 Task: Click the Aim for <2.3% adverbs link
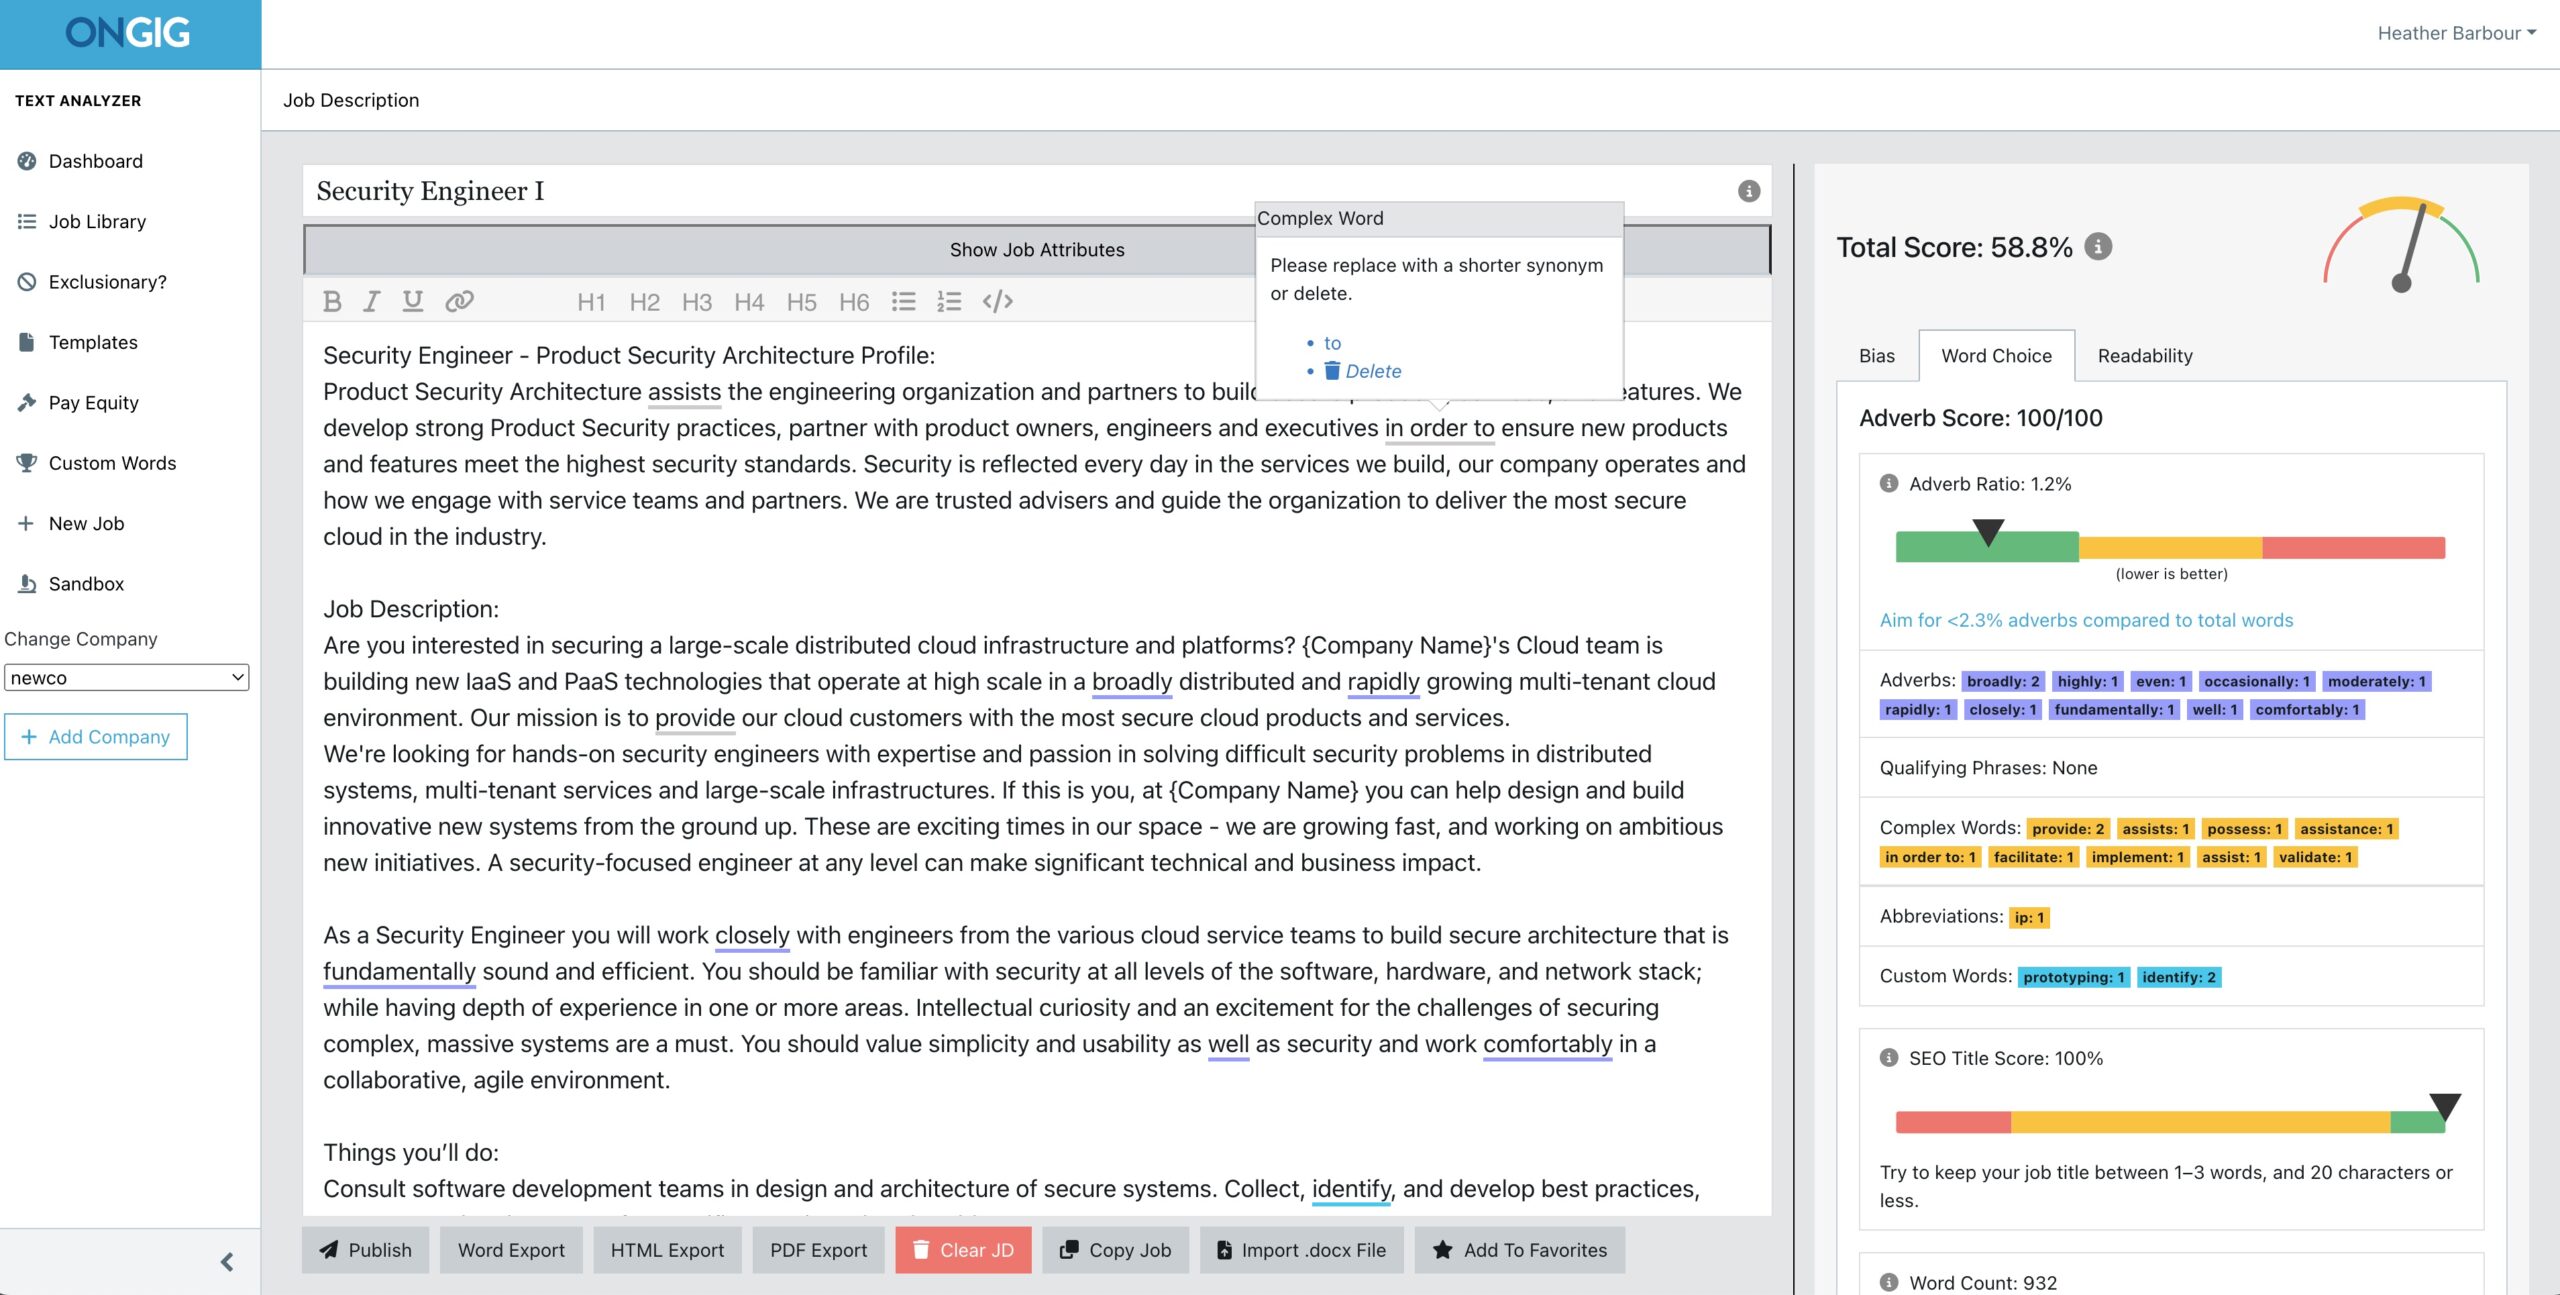2086,620
